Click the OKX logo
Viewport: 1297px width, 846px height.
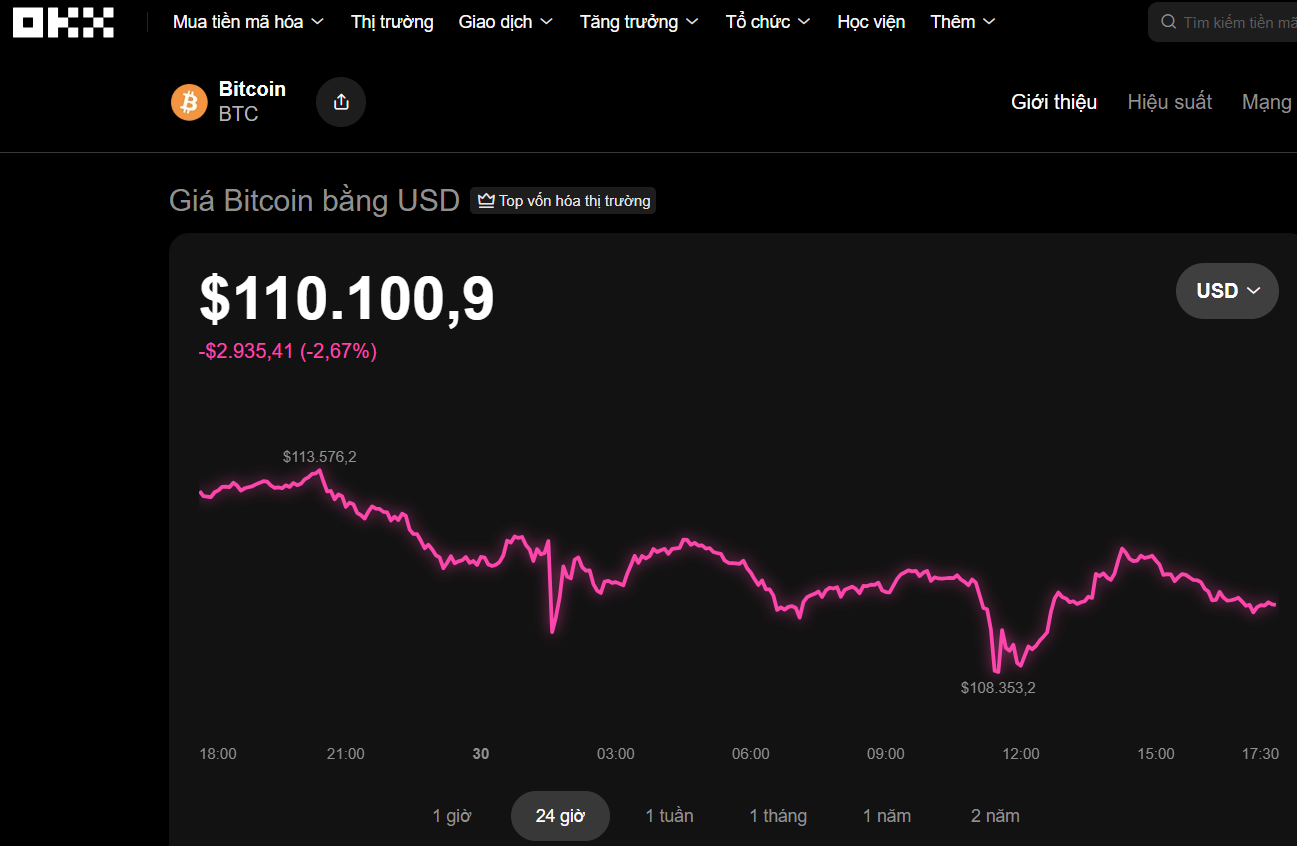[62, 22]
